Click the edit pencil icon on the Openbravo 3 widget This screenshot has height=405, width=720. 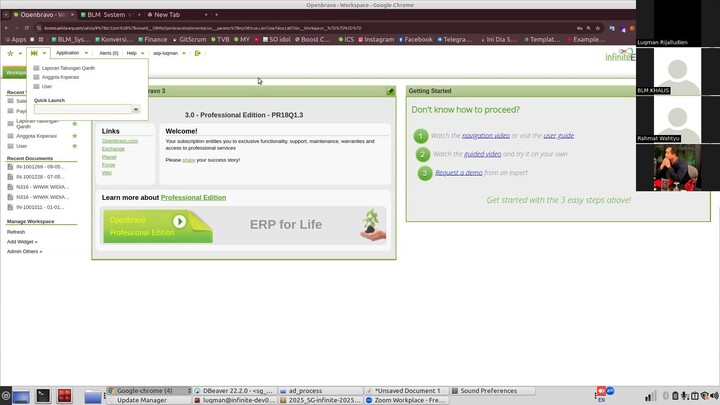pyautogui.click(x=390, y=91)
